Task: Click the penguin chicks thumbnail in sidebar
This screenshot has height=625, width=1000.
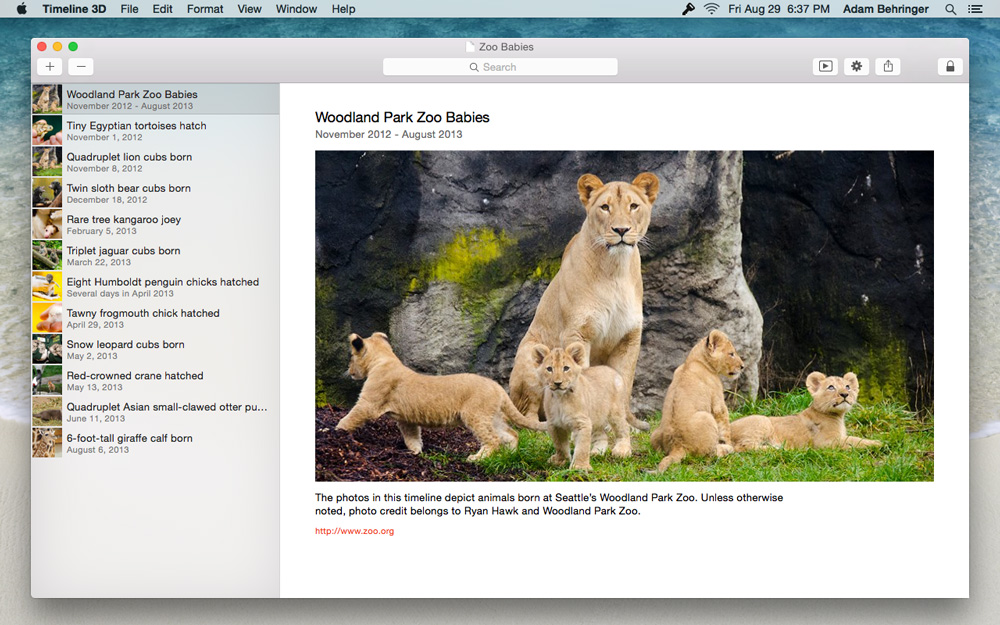Action: pyautogui.click(x=47, y=287)
